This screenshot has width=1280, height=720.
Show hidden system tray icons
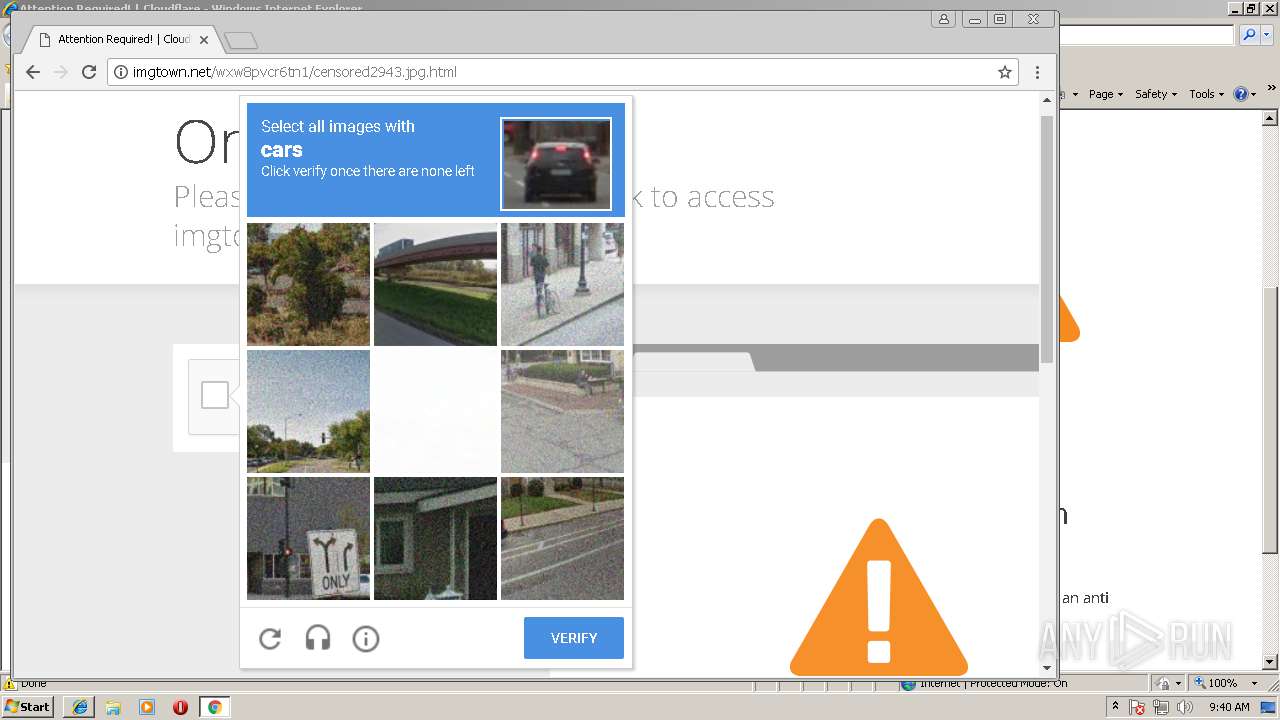[x=1115, y=707]
